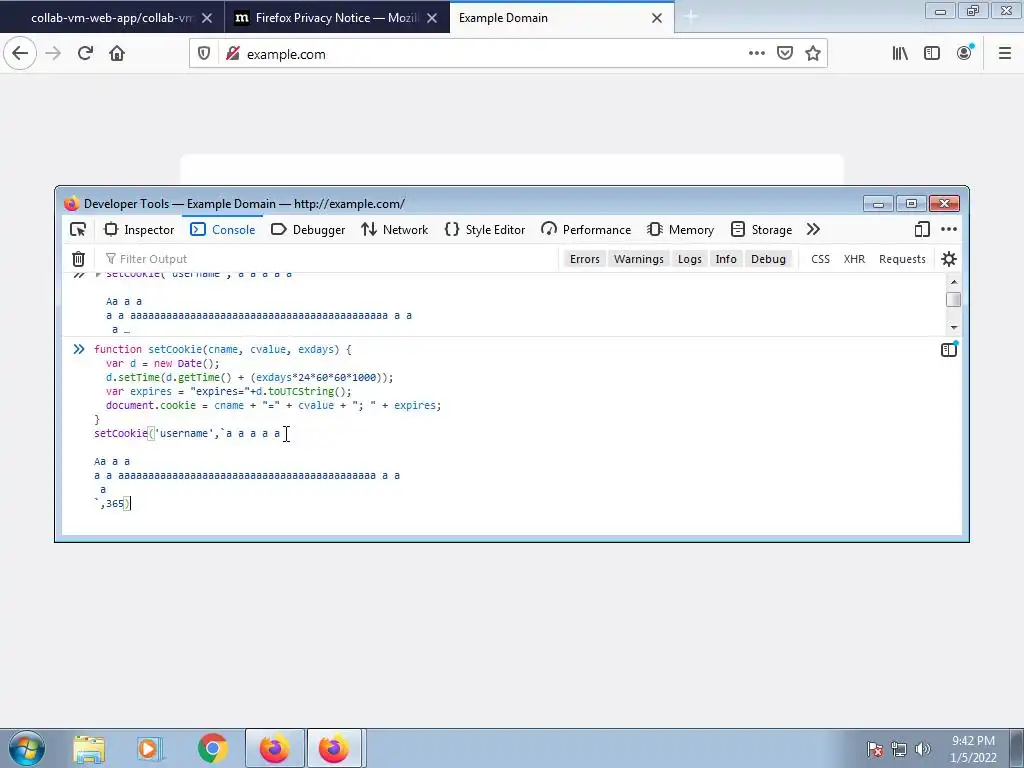Open DevTools customize ellipsis menu

pyautogui.click(x=949, y=229)
